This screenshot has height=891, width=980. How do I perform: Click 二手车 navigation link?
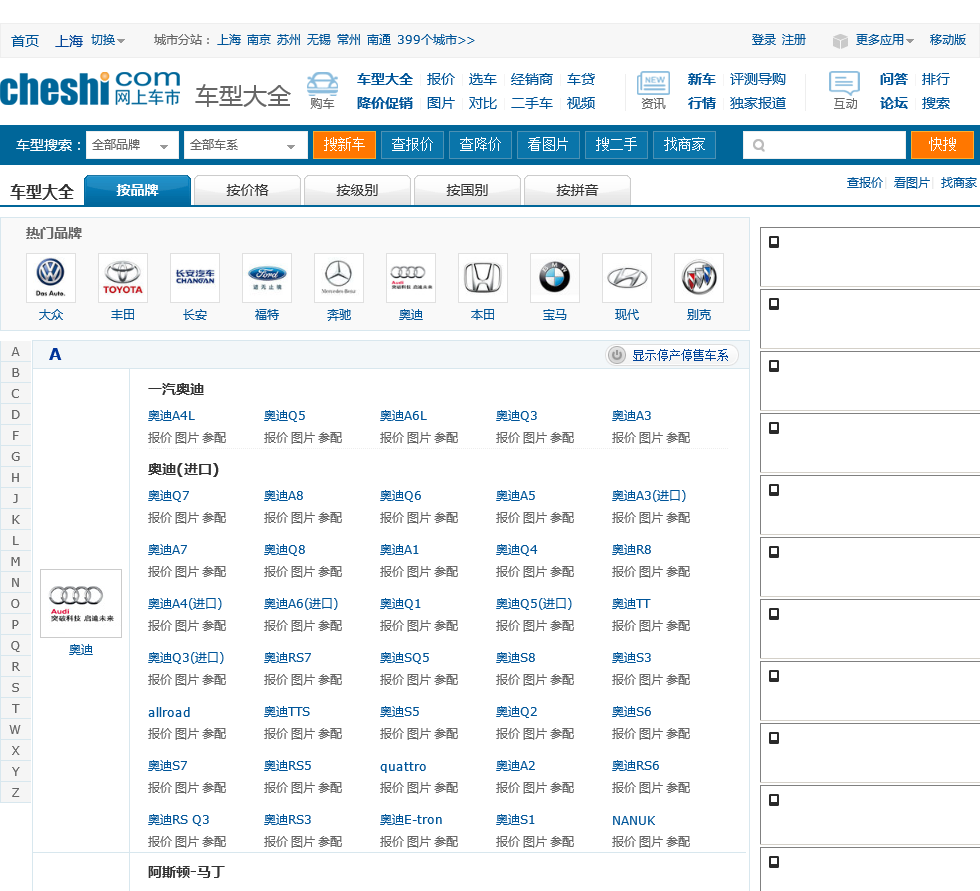(532, 103)
